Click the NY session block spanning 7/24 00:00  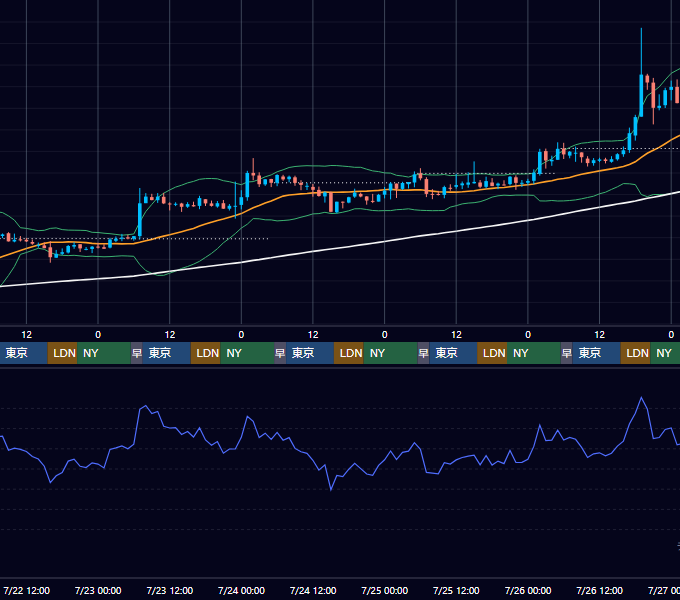click(247, 353)
